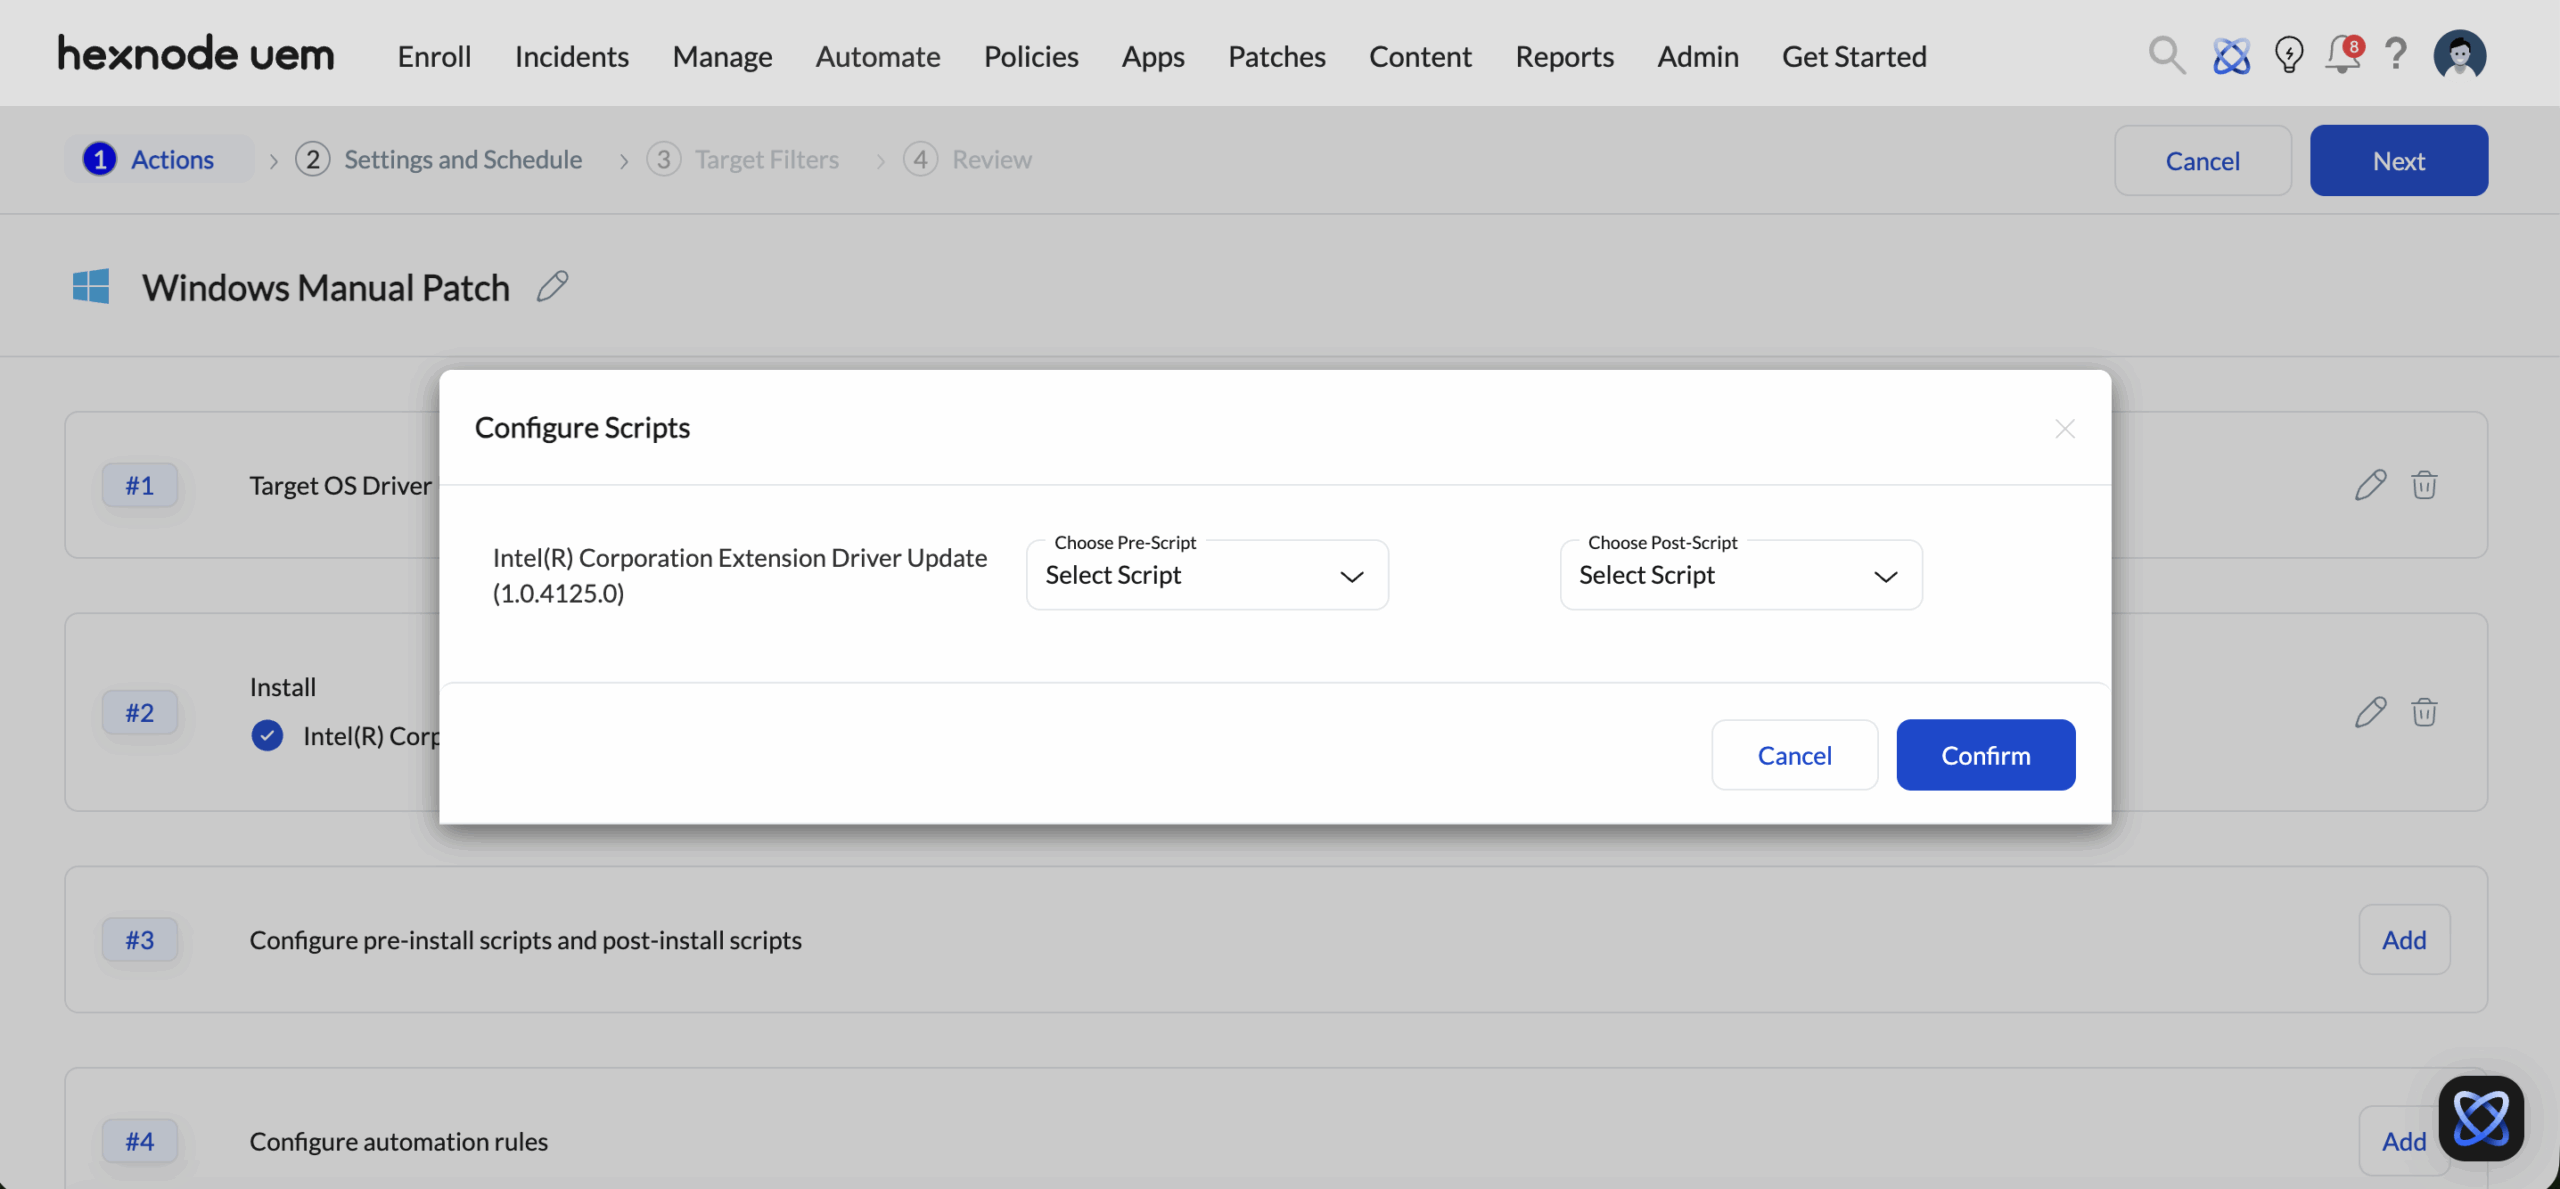Open the Content menu
The image size is (2560, 1189).
point(1420,56)
